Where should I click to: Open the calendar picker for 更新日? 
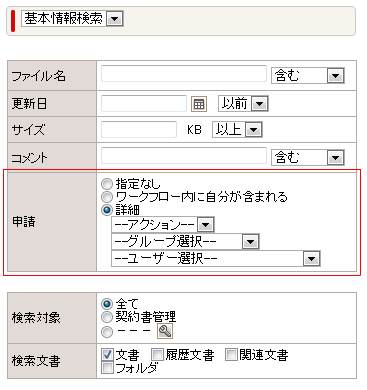[199, 104]
